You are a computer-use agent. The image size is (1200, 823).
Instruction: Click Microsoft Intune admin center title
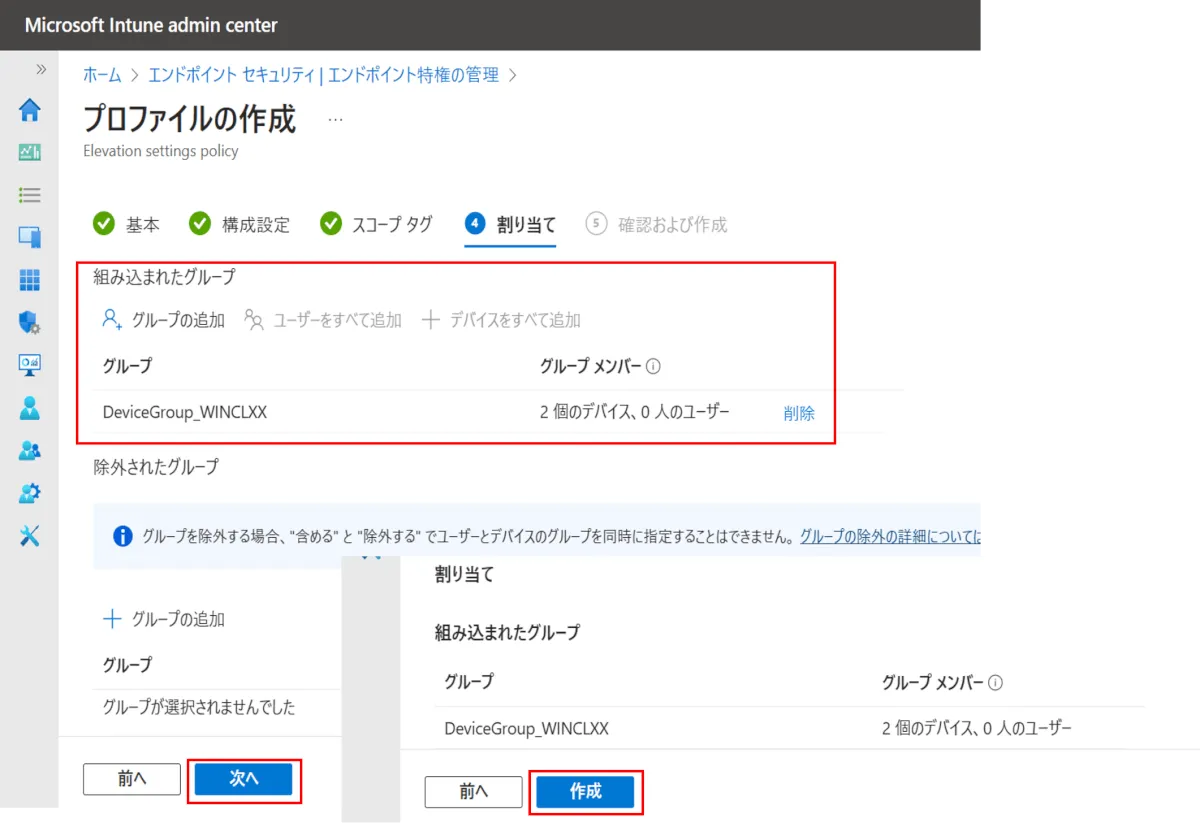coord(151,25)
